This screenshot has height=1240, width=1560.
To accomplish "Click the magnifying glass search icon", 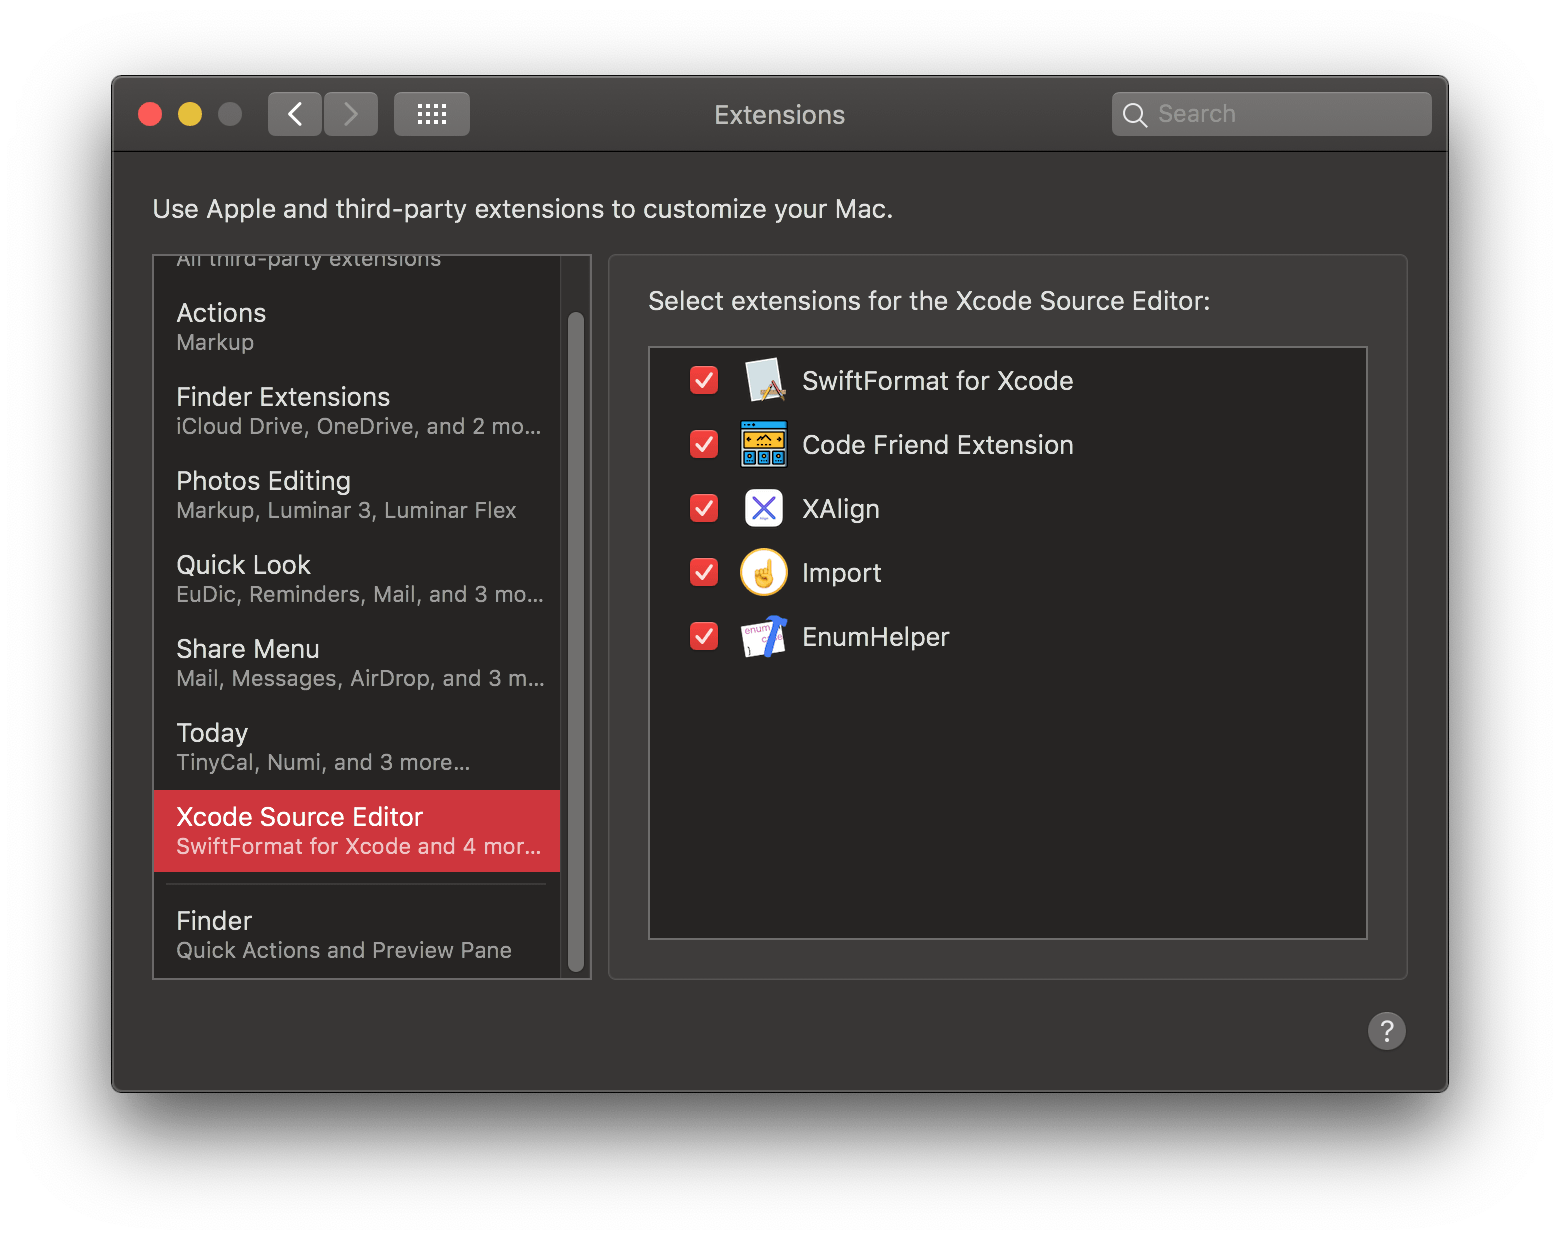I will pos(1135,115).
